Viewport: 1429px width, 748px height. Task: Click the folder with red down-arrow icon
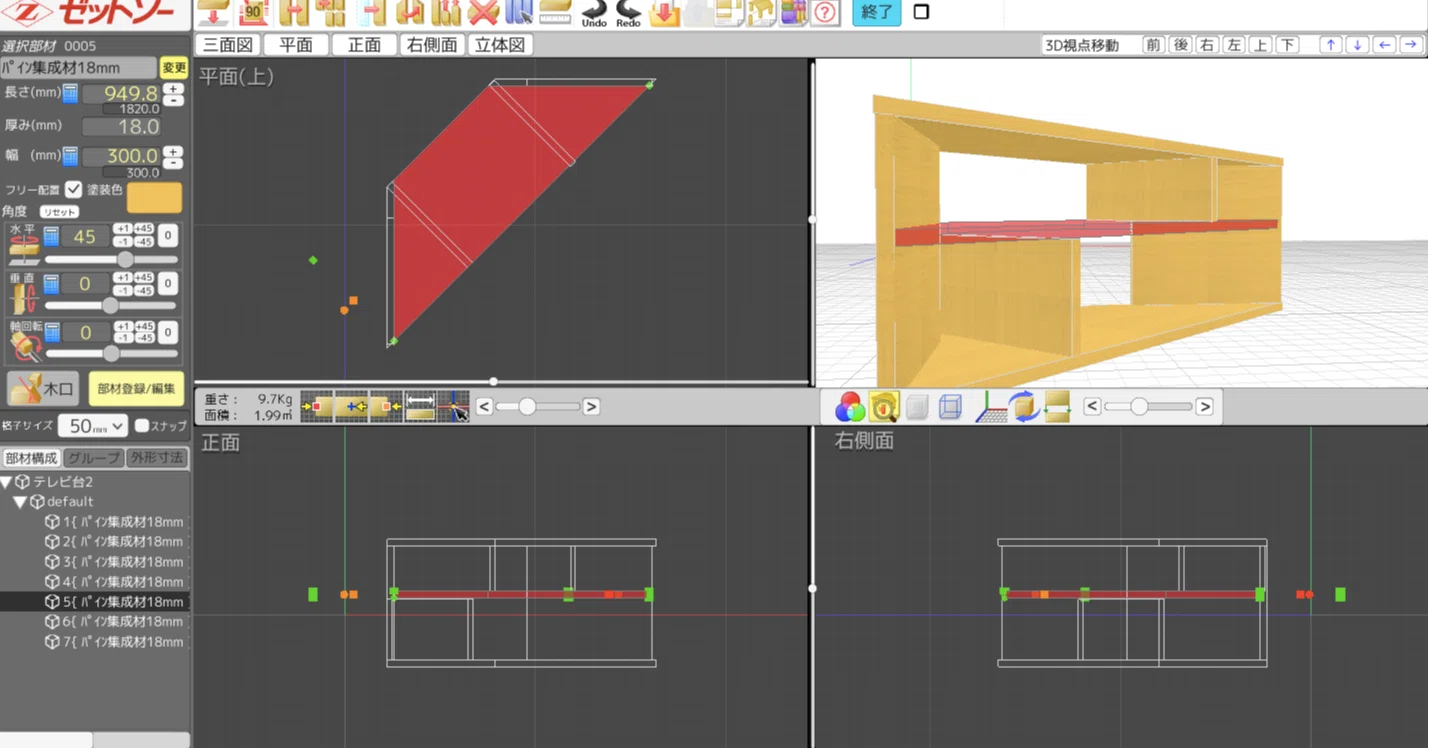tap(664, 12)
